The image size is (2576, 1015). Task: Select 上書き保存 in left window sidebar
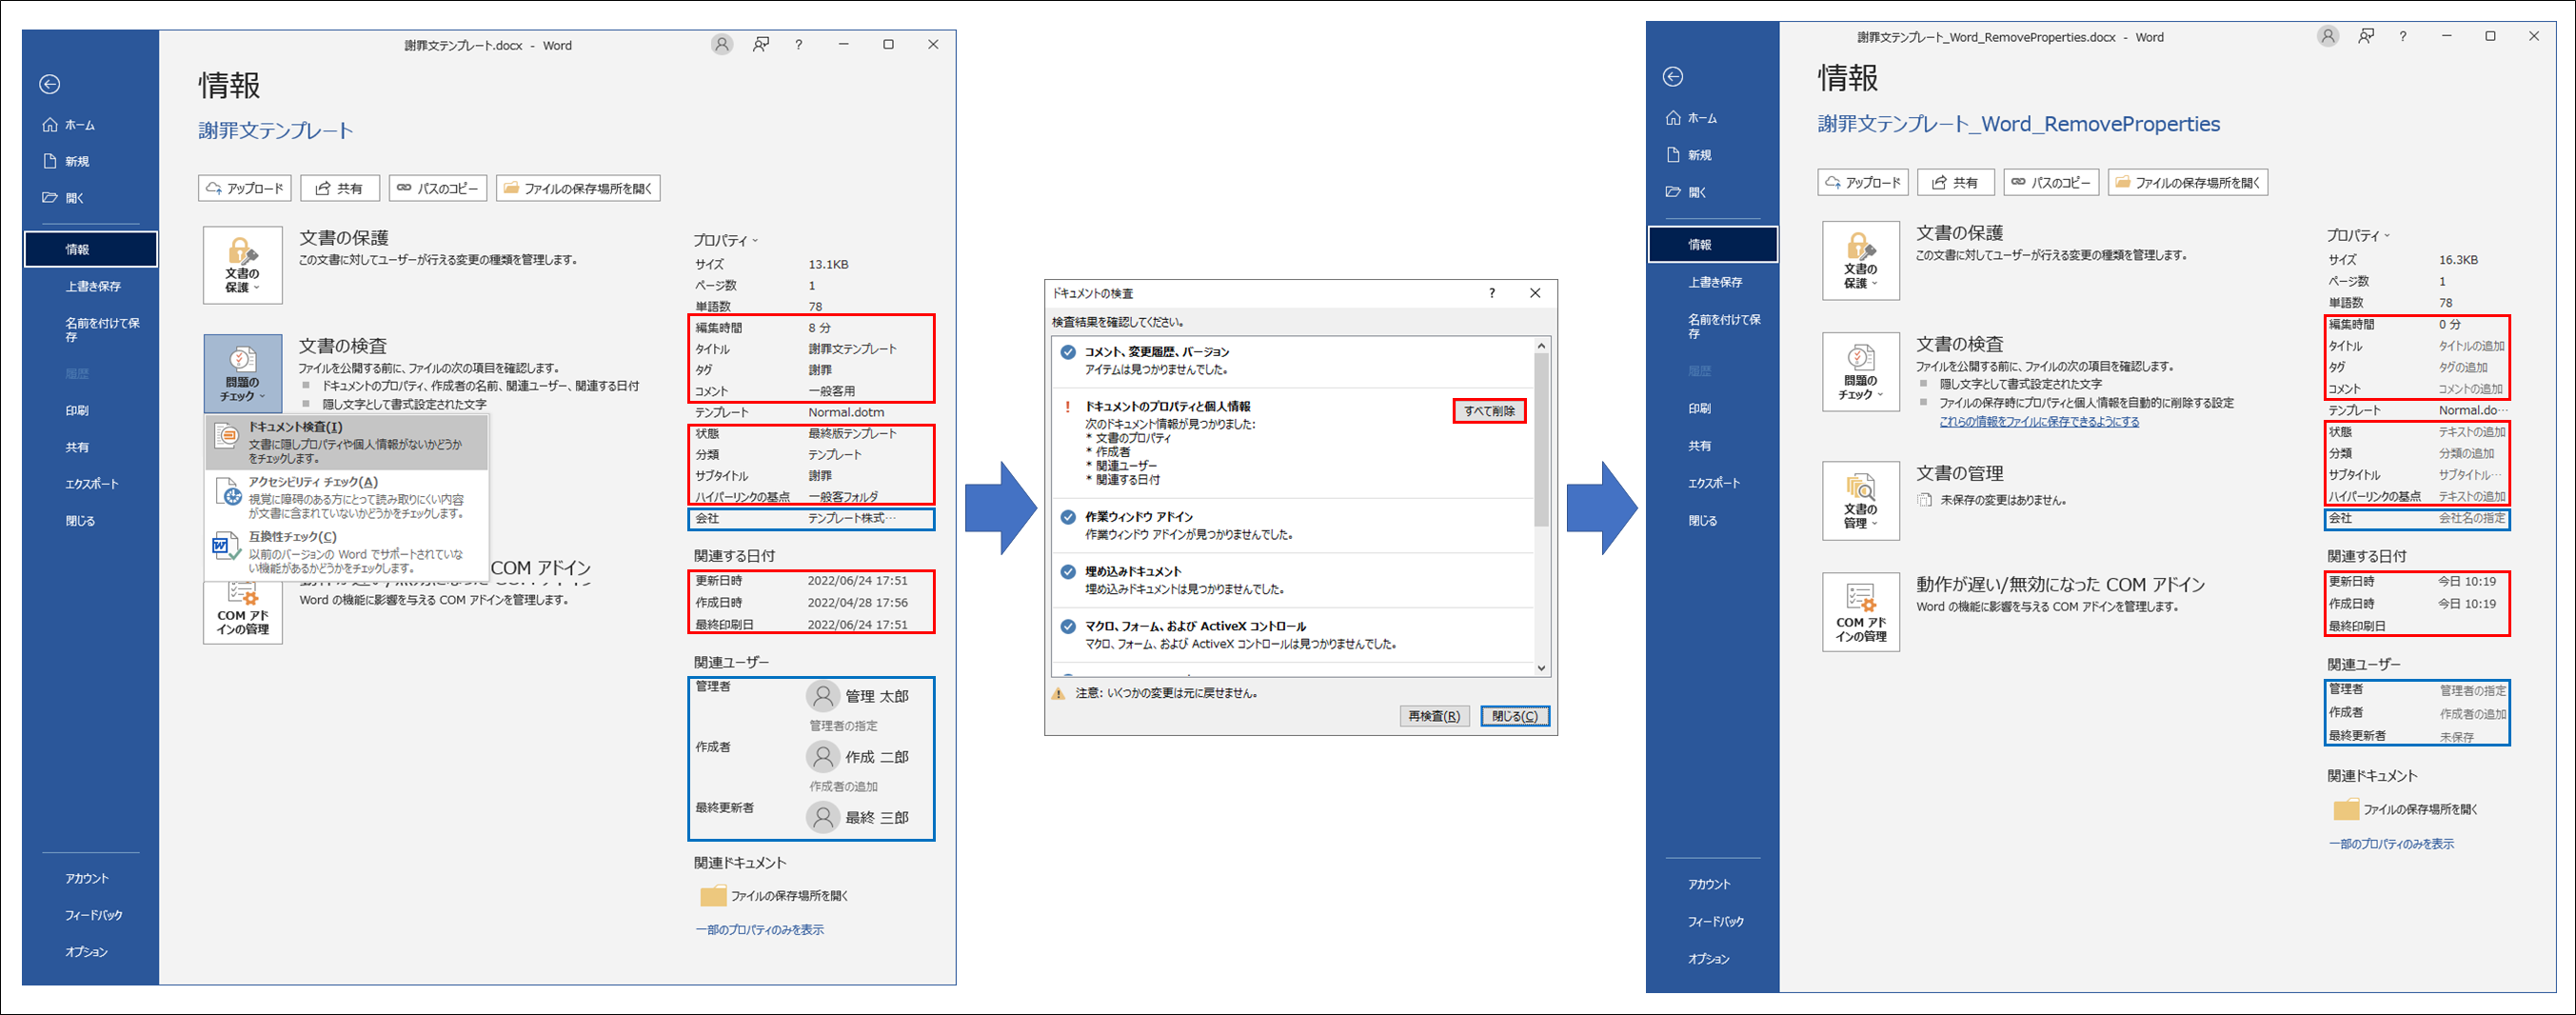pyautogui.click(x=93, y=286)
